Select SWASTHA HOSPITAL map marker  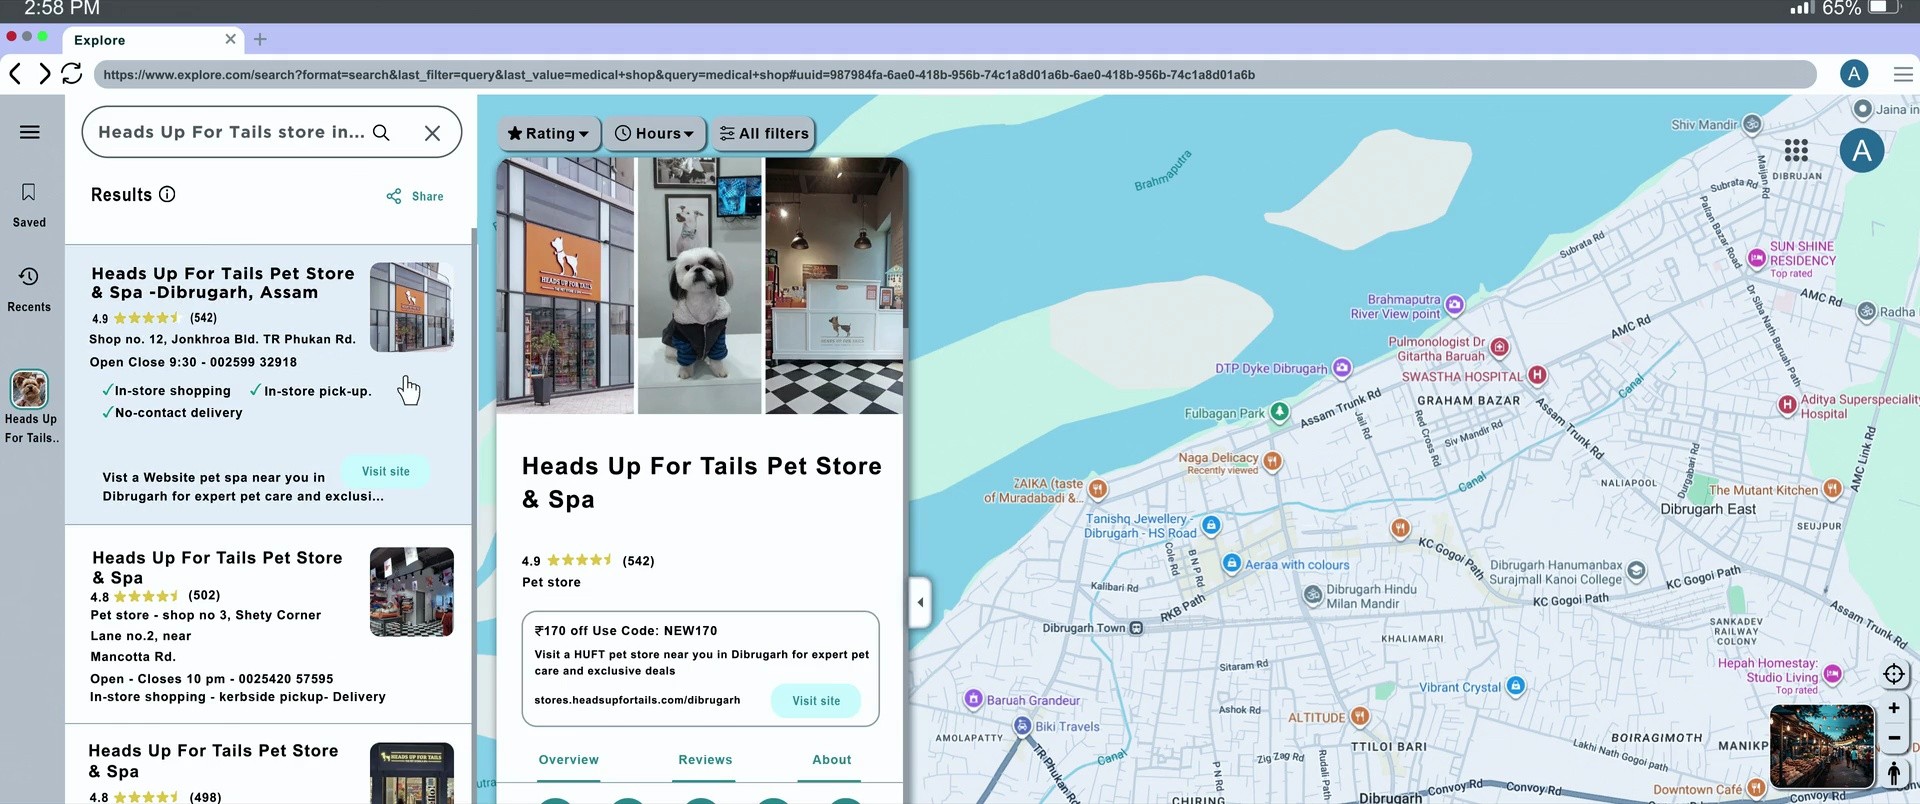pyautogui.click(x=1538, y=376)
